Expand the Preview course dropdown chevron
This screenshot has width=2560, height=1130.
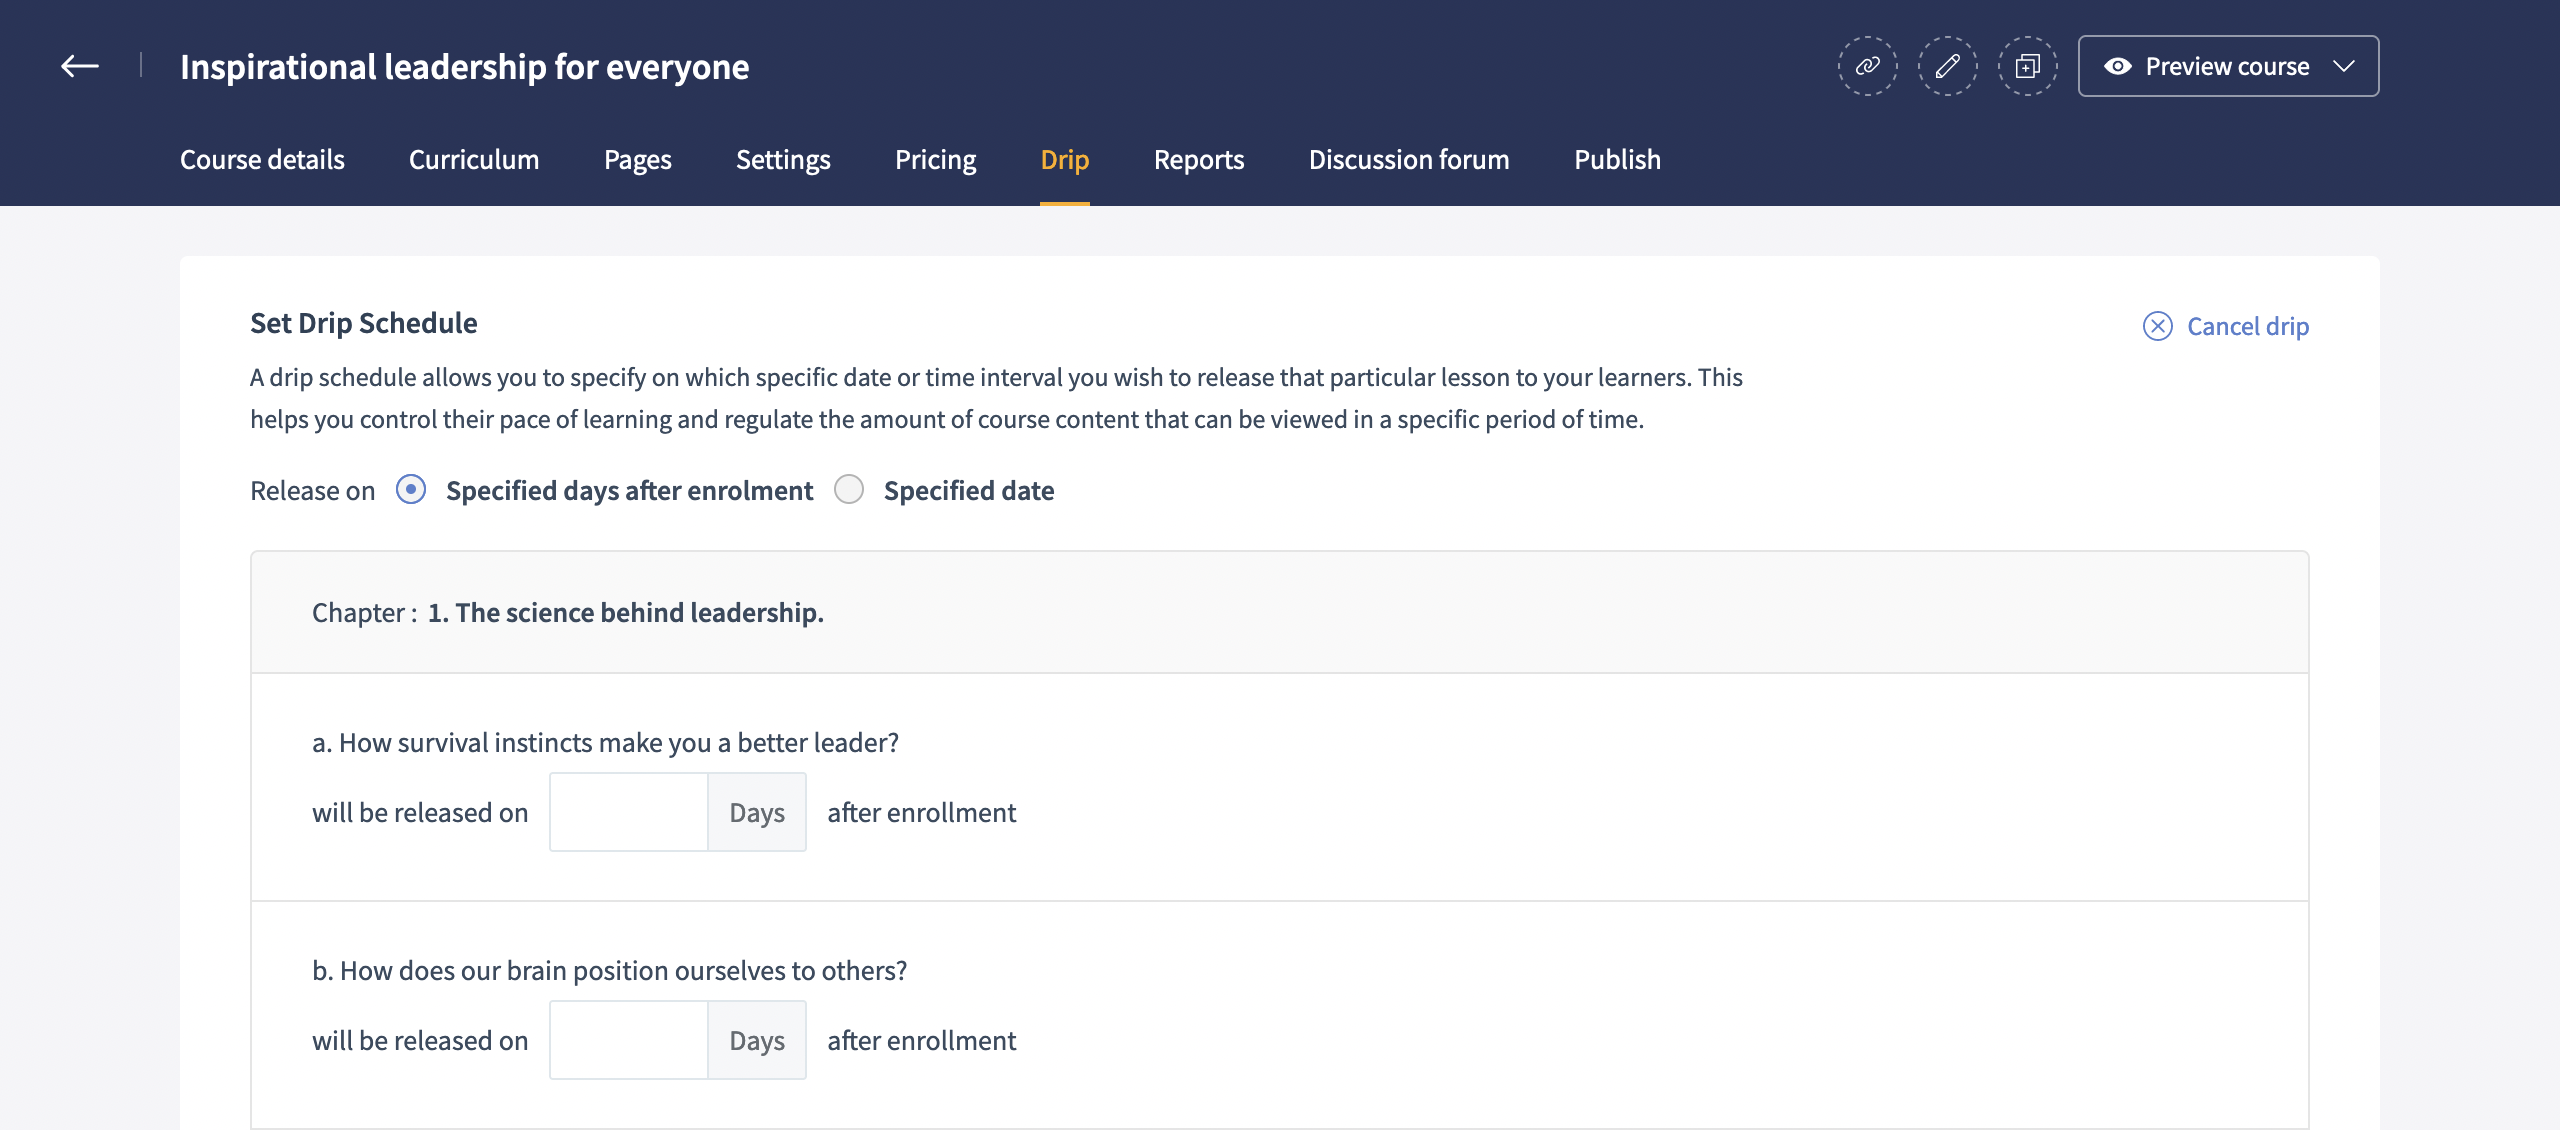click(2344, 66)
